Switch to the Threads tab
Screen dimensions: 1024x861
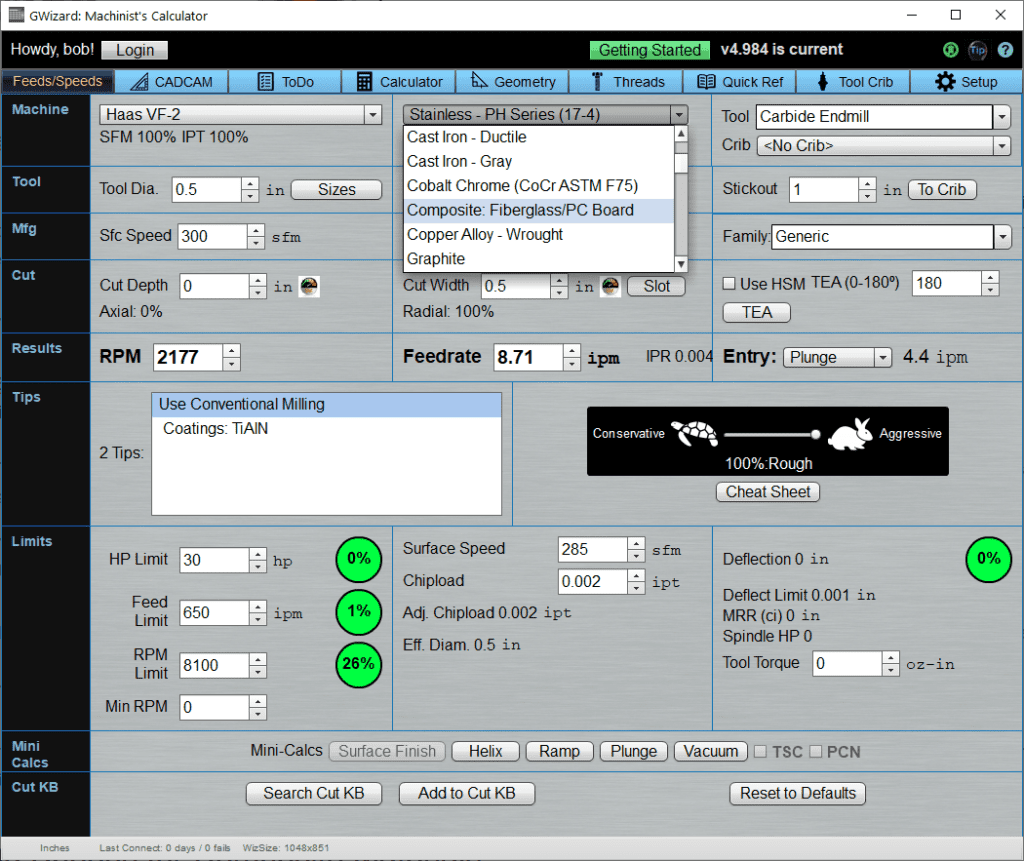click(626, 81)
